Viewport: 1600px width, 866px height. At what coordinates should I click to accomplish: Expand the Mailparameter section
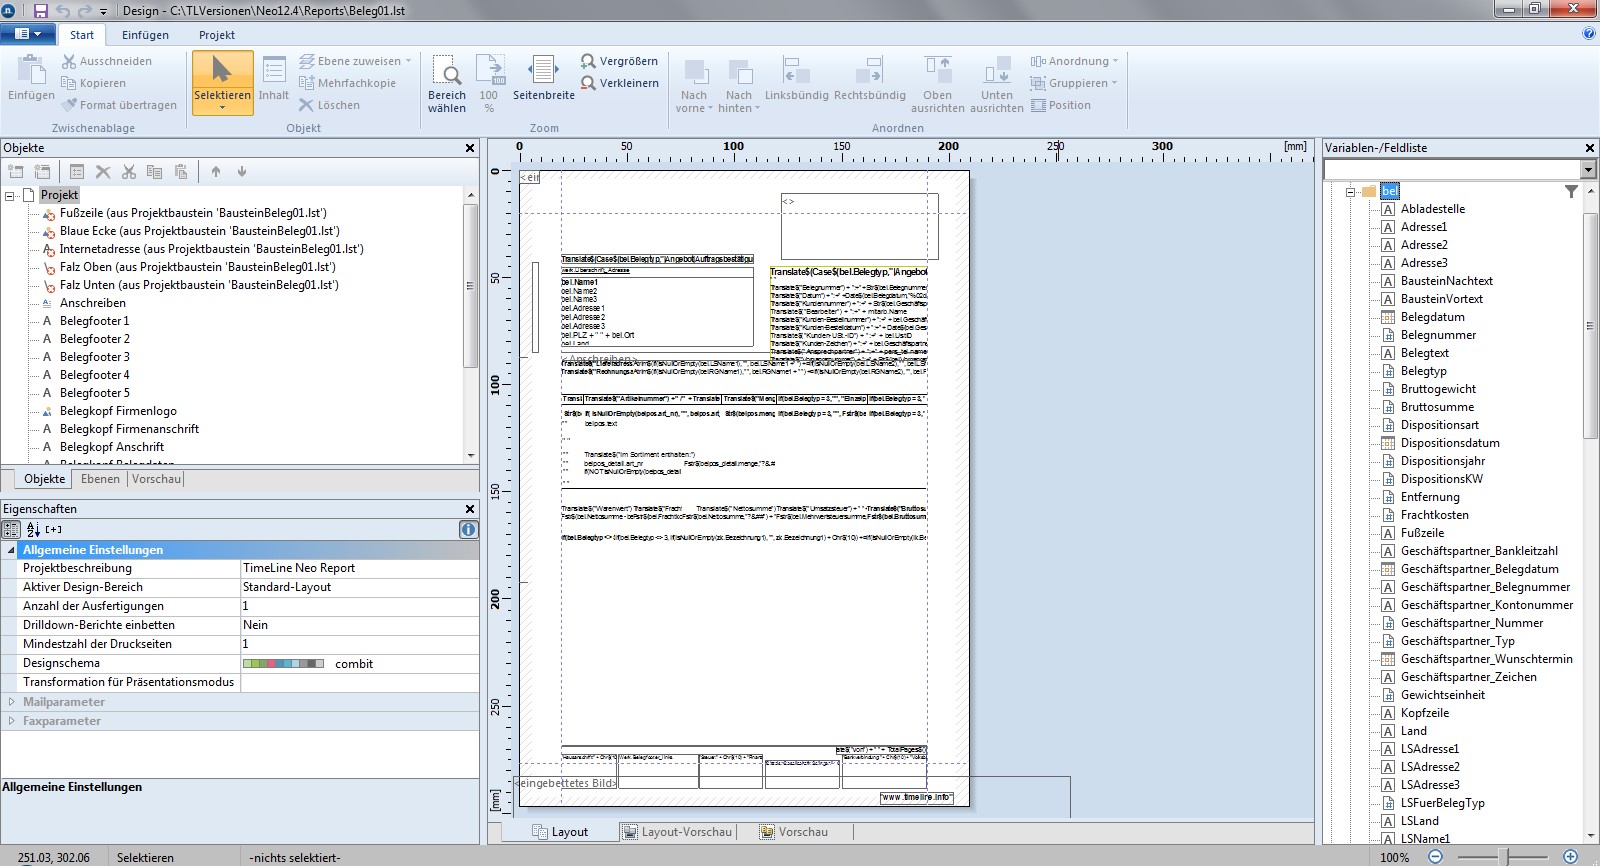pos(11,702)
